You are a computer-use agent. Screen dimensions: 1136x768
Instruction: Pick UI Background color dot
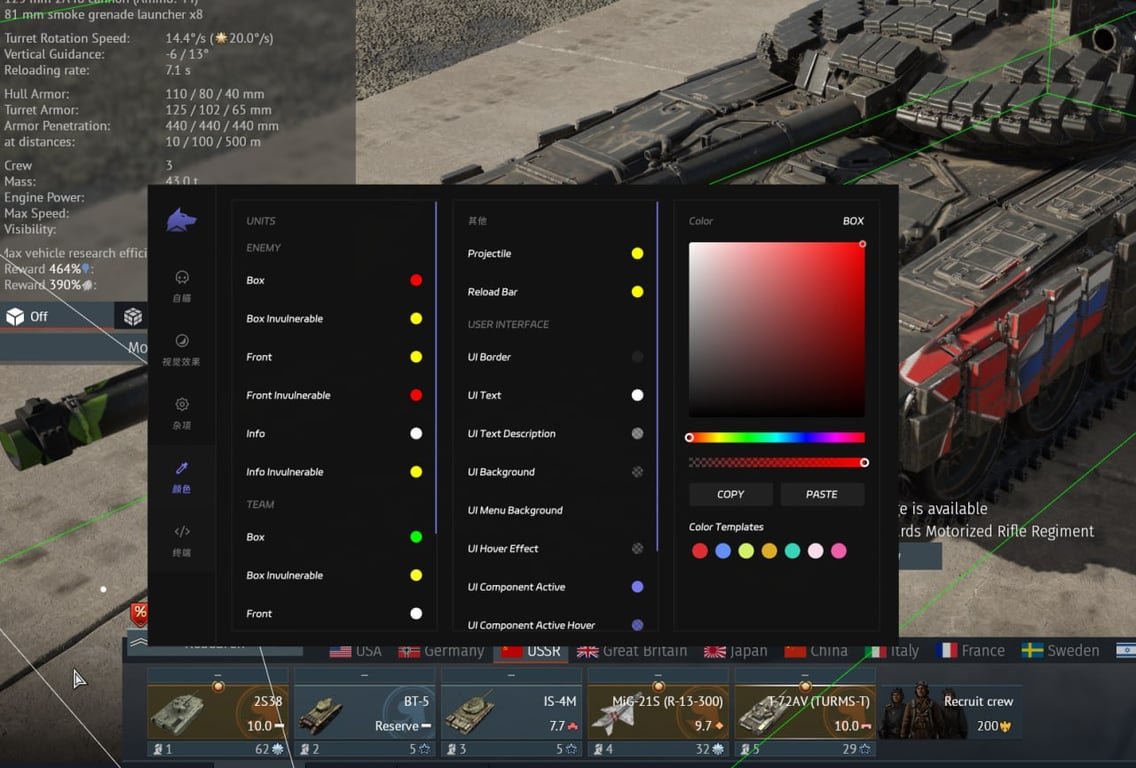(638, 472)
